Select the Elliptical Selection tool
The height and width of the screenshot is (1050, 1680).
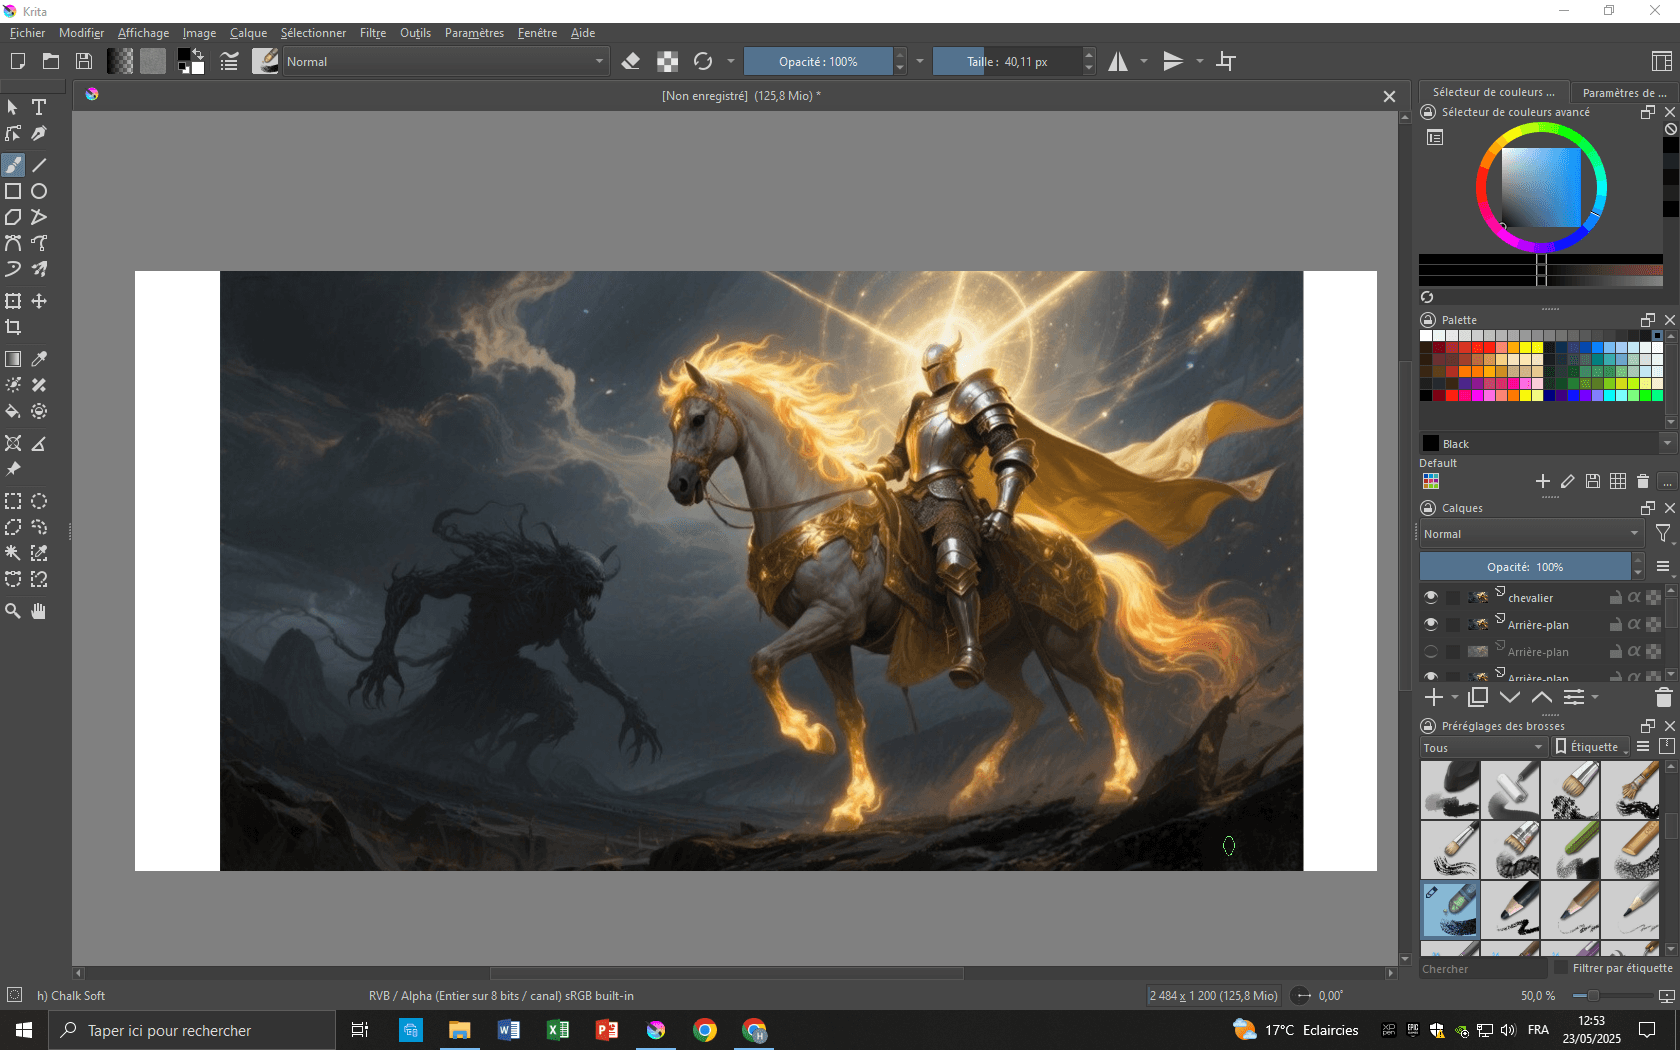(39, 501)
